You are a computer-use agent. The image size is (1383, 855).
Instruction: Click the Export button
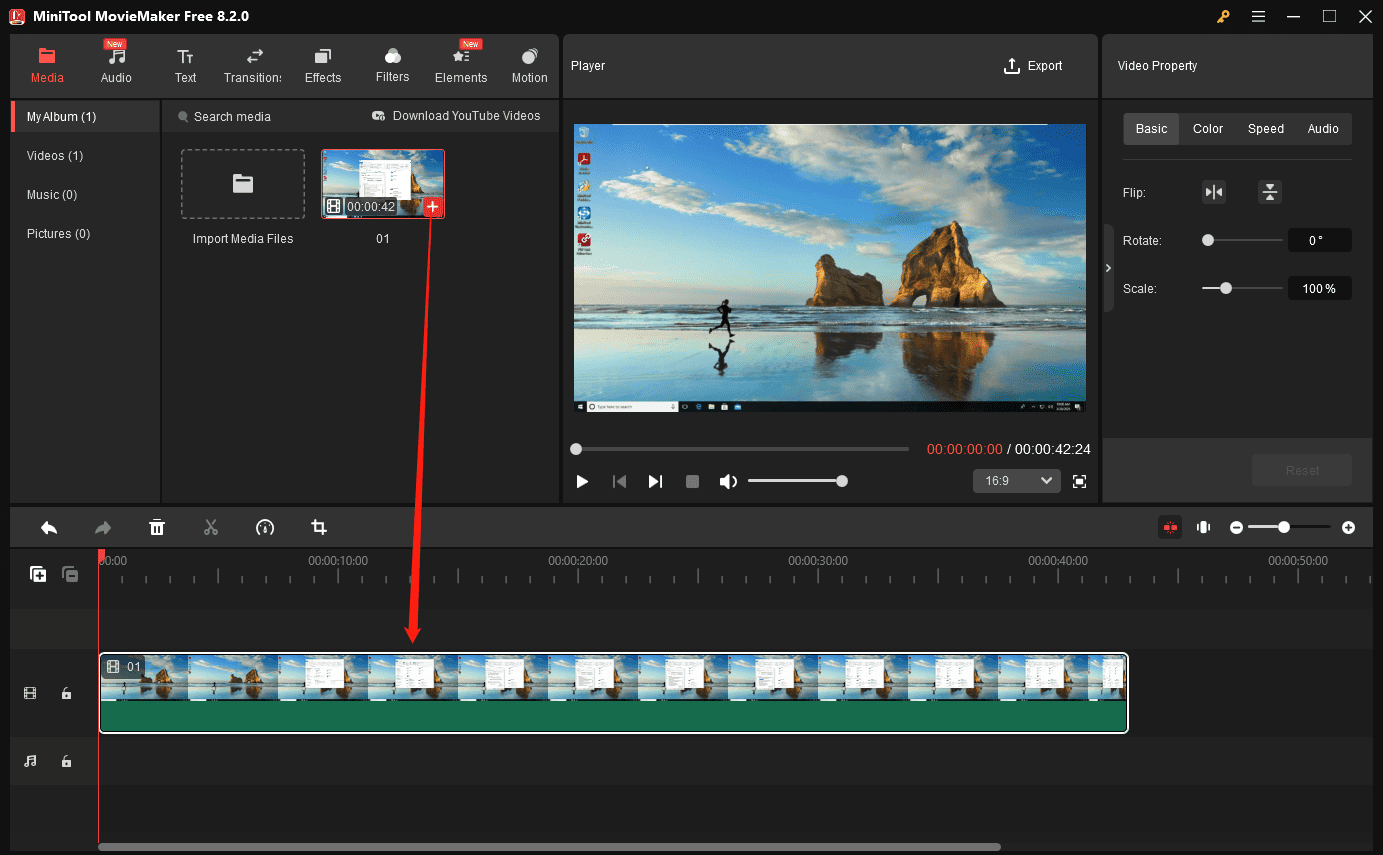[x=1033, y=66]
